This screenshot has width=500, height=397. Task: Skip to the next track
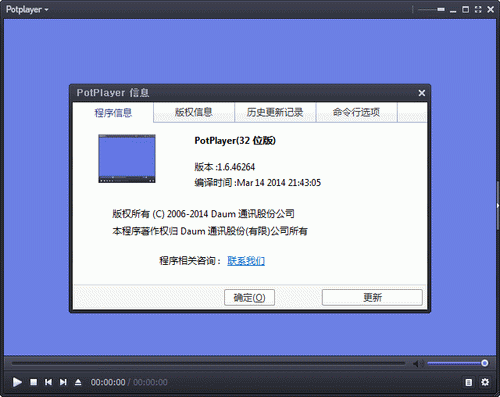tap(63, 382)
